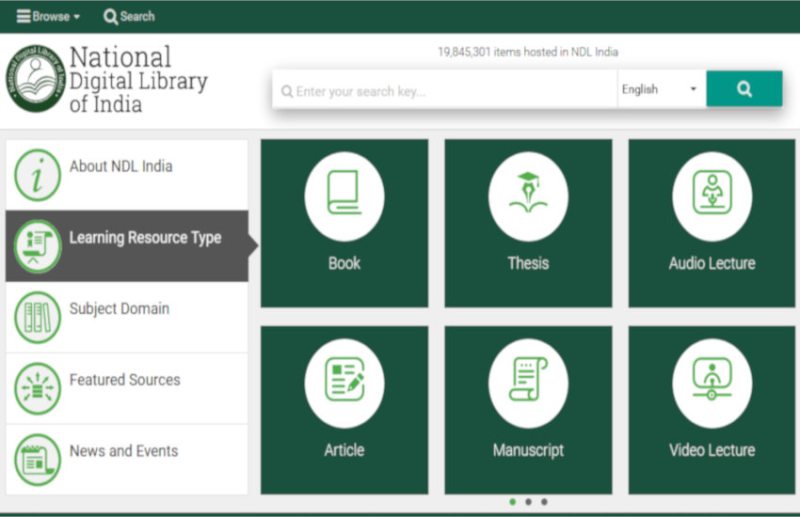Click the Featured Sources starburst icon
The width and height of the screenshot is (800, 517).
[38, 389]
